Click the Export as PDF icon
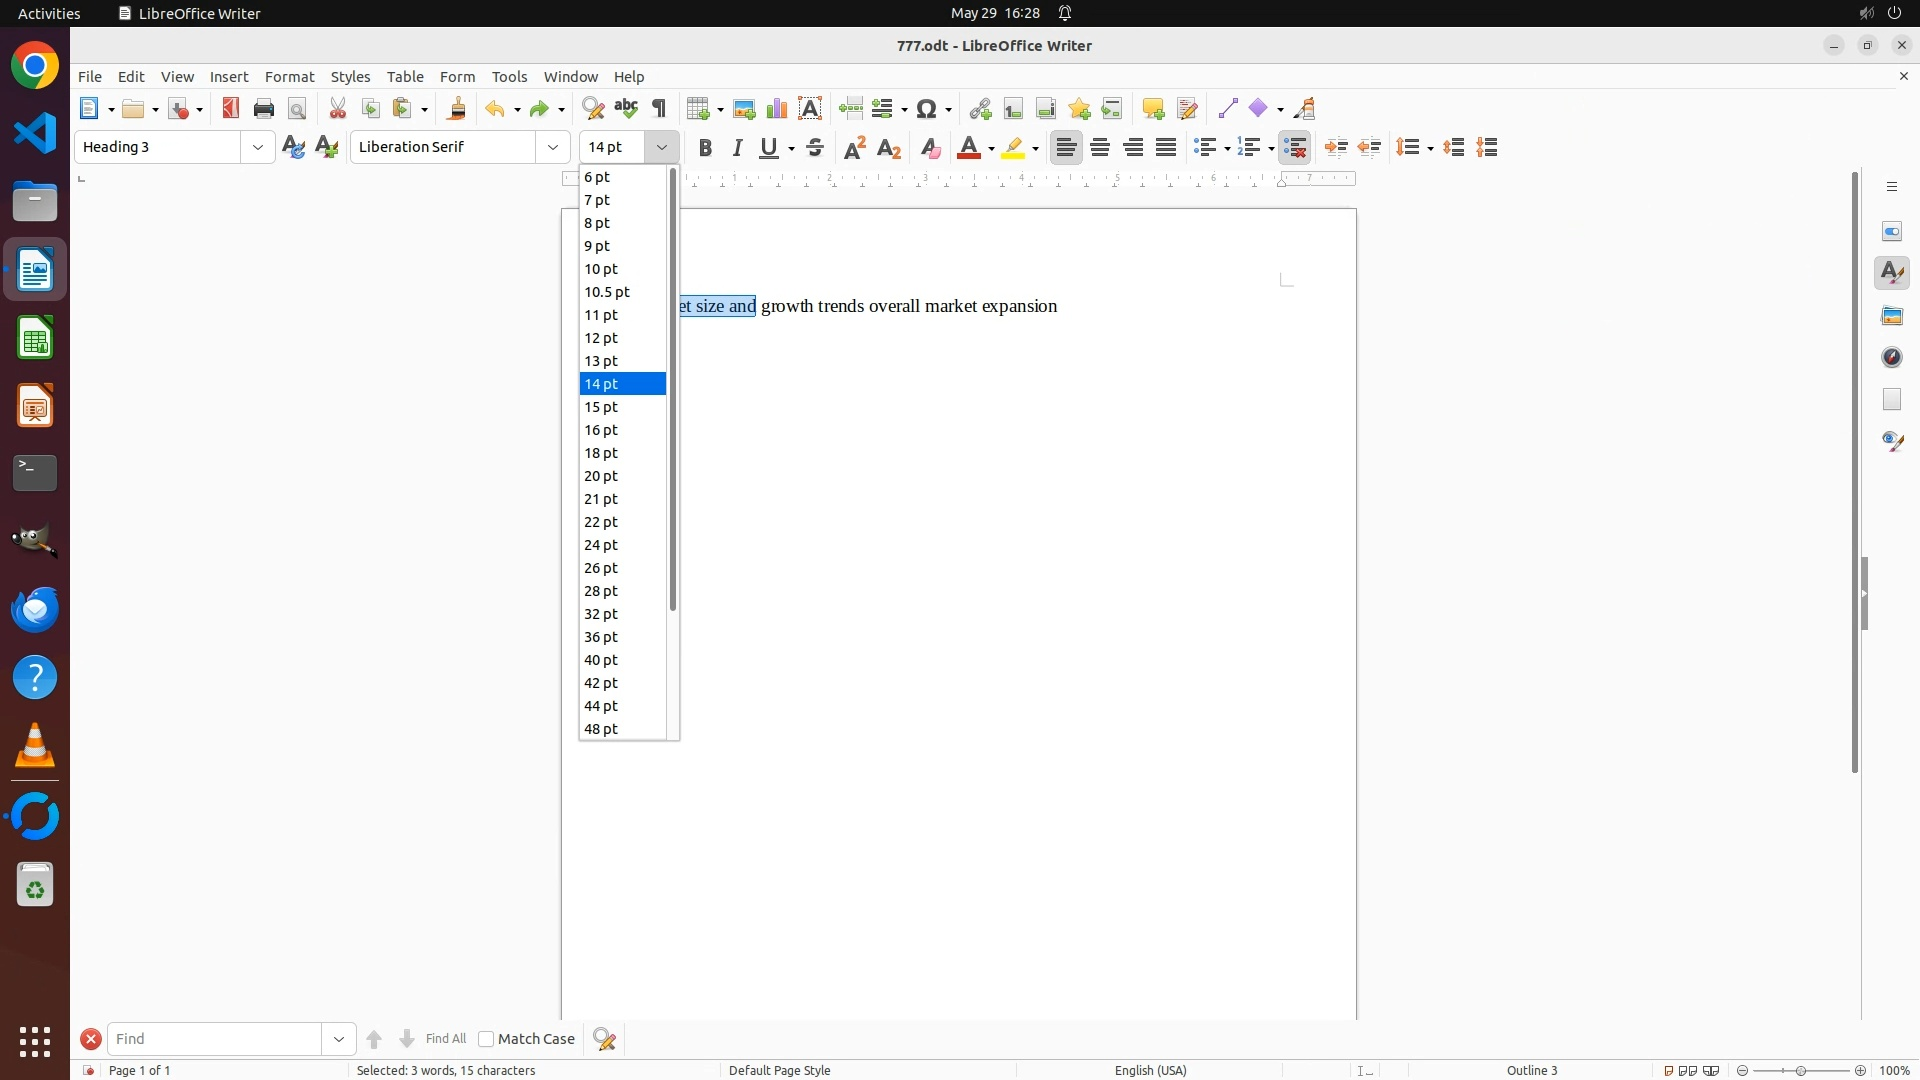 coord(231,109)
